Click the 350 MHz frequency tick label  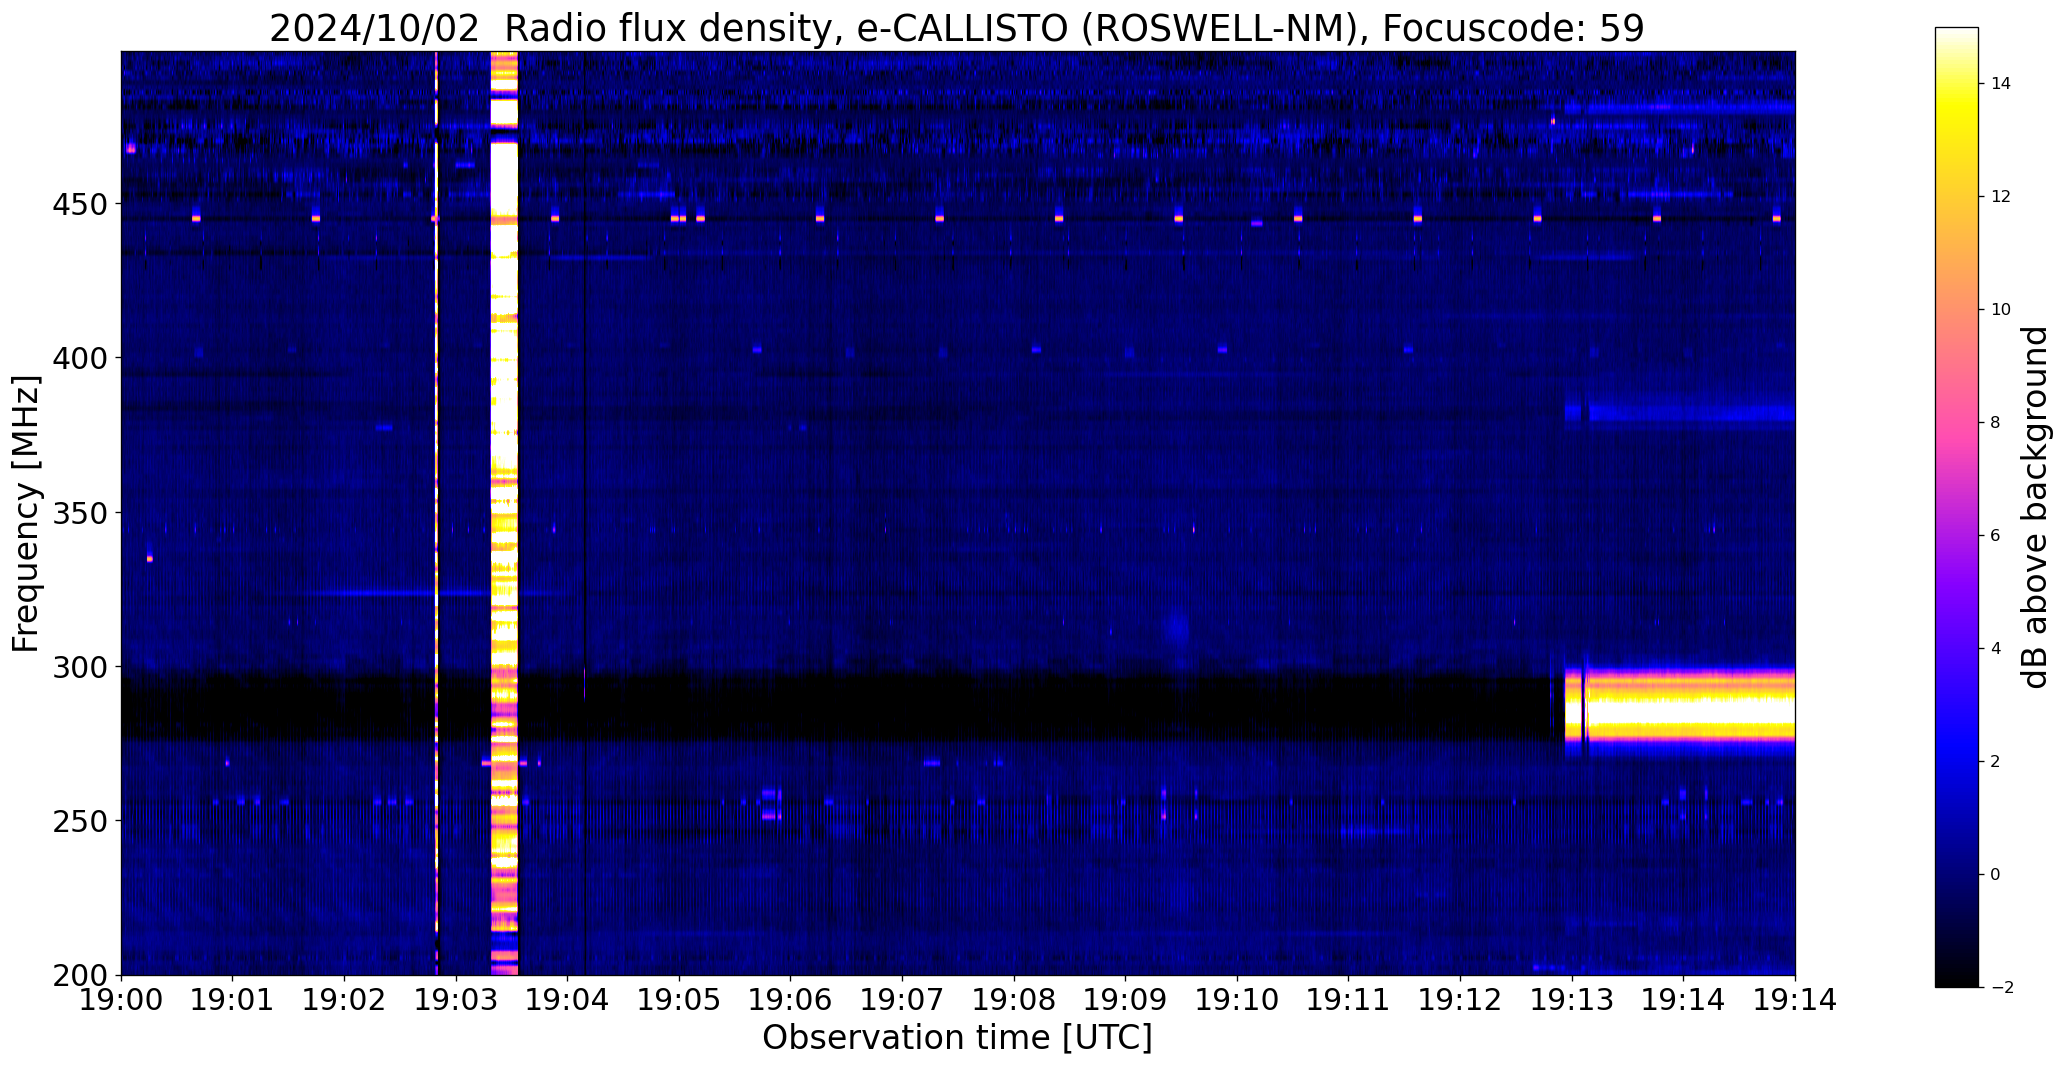[x=79, y=513]
